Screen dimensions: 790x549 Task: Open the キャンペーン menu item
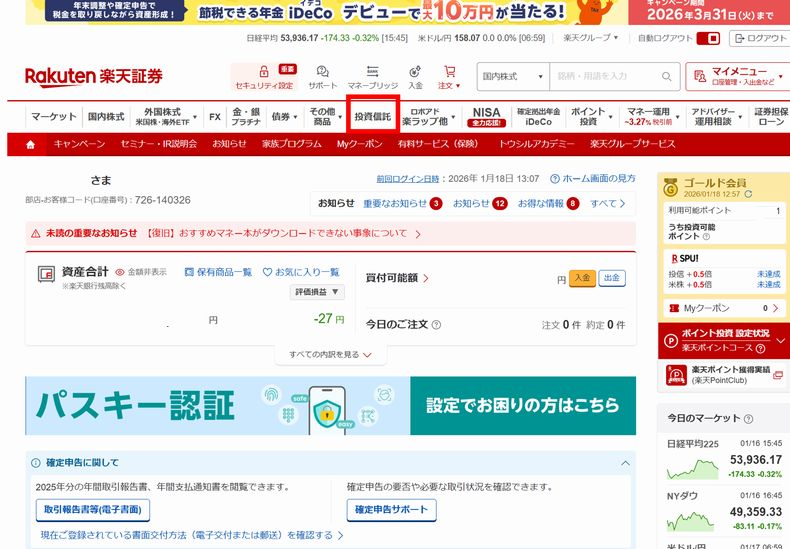point(79,144)
